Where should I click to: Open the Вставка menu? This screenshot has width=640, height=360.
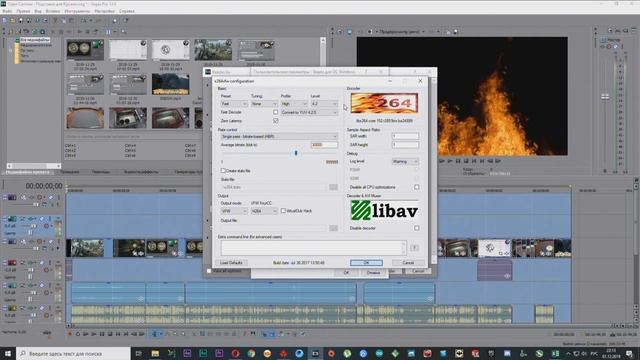(x=53, y=11)
